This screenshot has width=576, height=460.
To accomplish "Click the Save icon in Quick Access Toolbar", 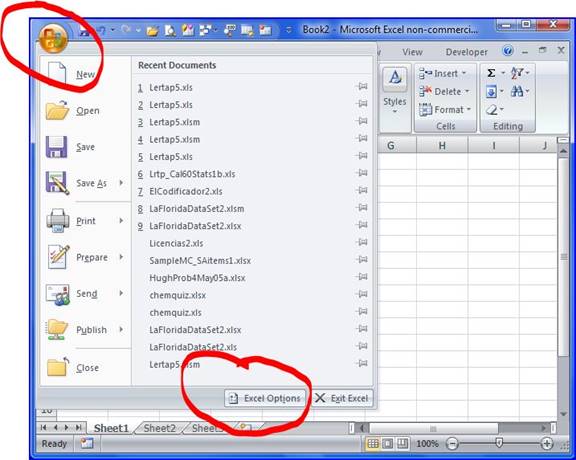I will click(x=85, y=30).
